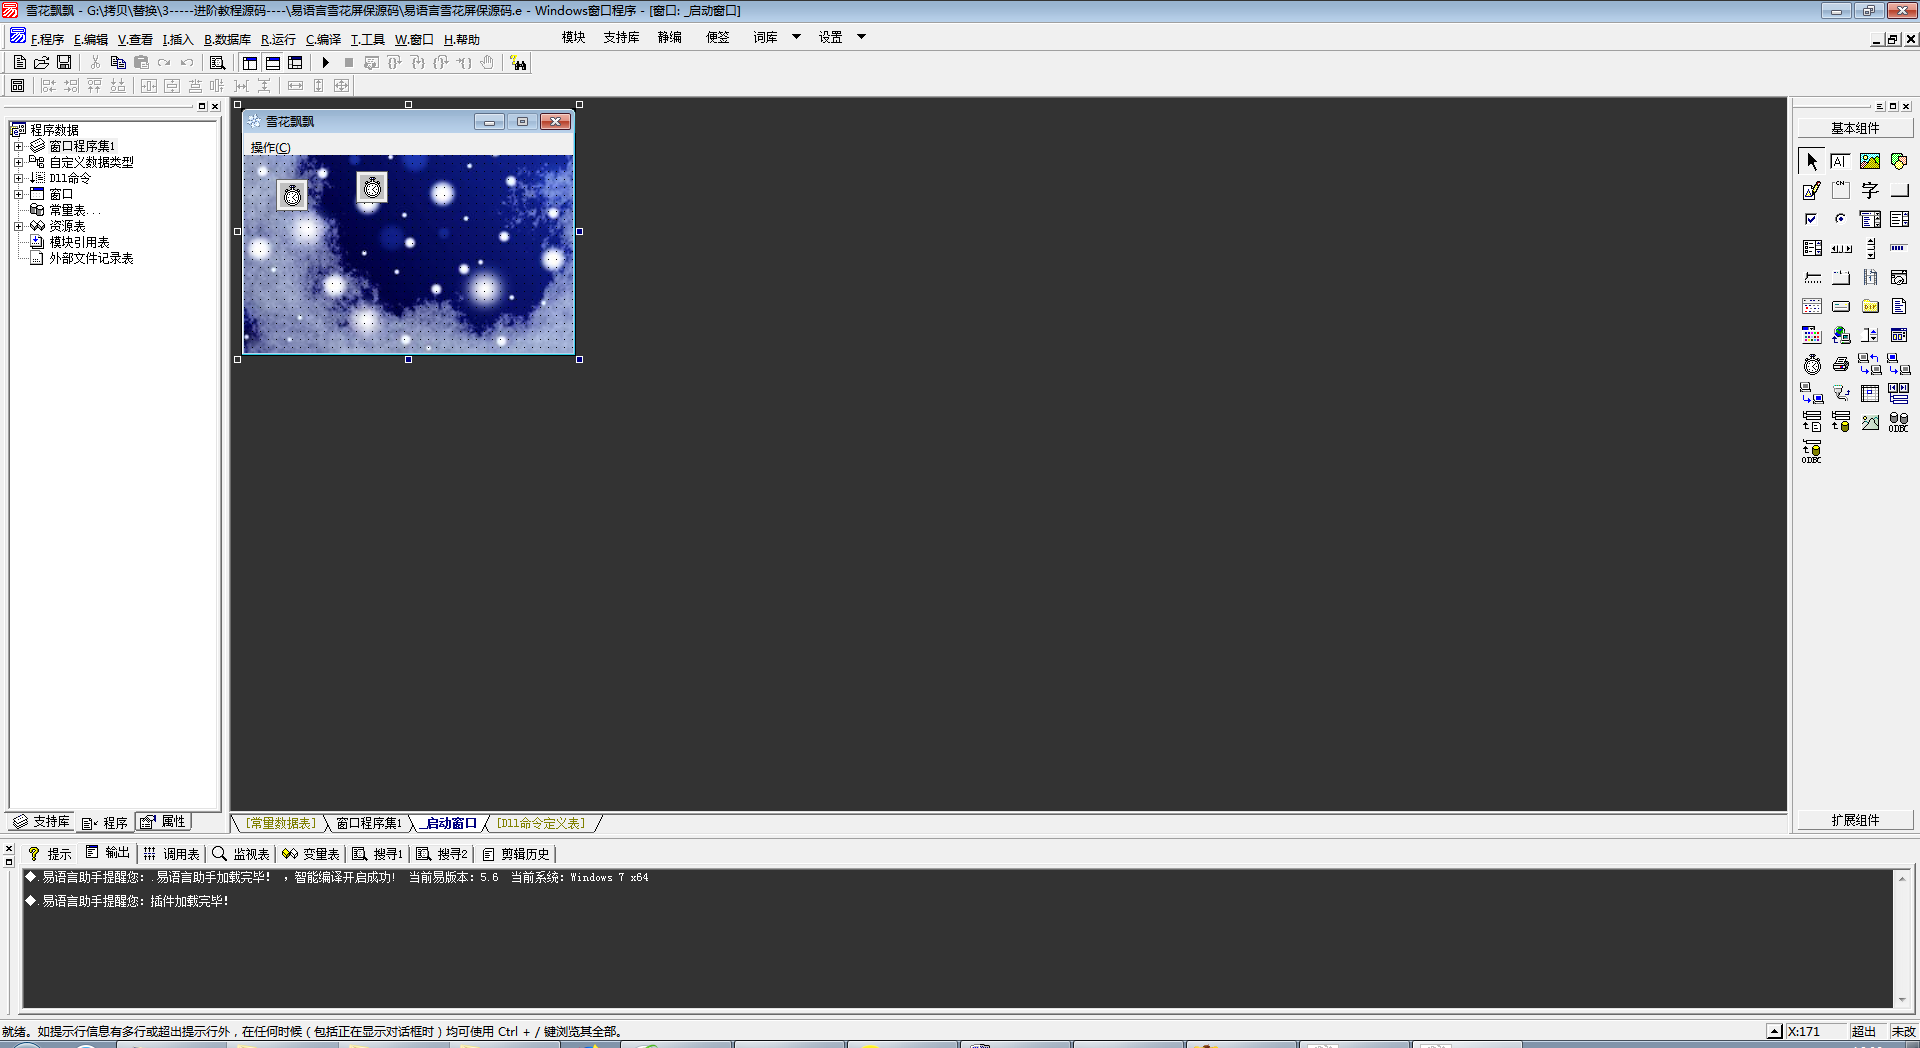
Task: Open the F.程序 menu
Action: (47, 40)
